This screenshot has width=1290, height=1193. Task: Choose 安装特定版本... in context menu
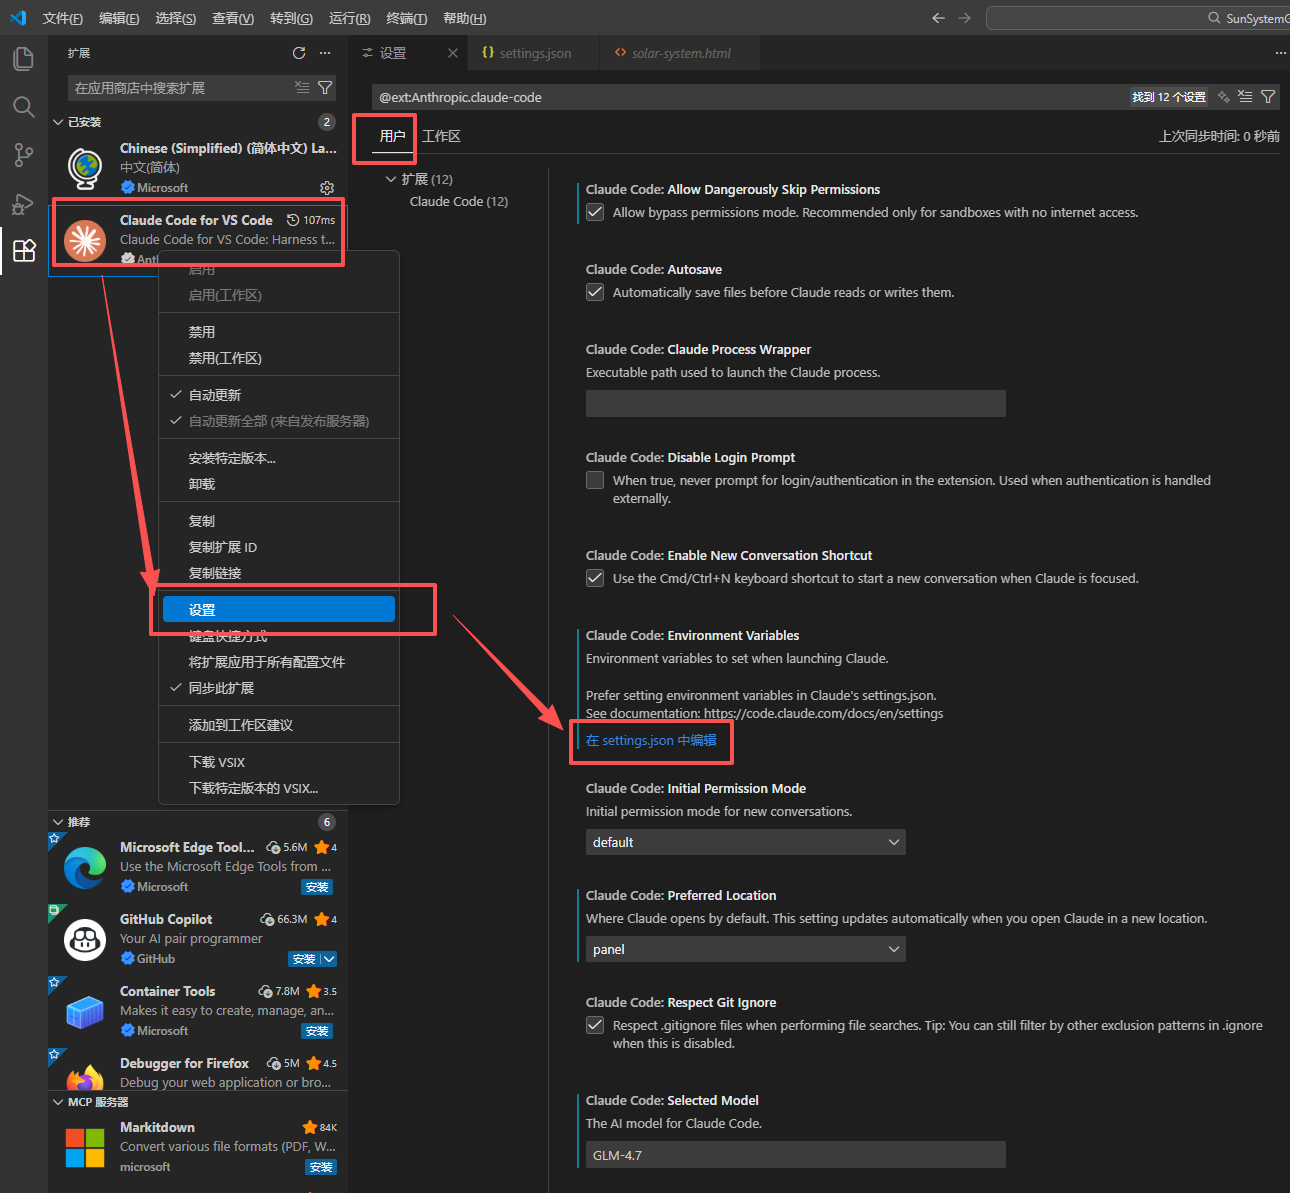[x=279, y=458]
